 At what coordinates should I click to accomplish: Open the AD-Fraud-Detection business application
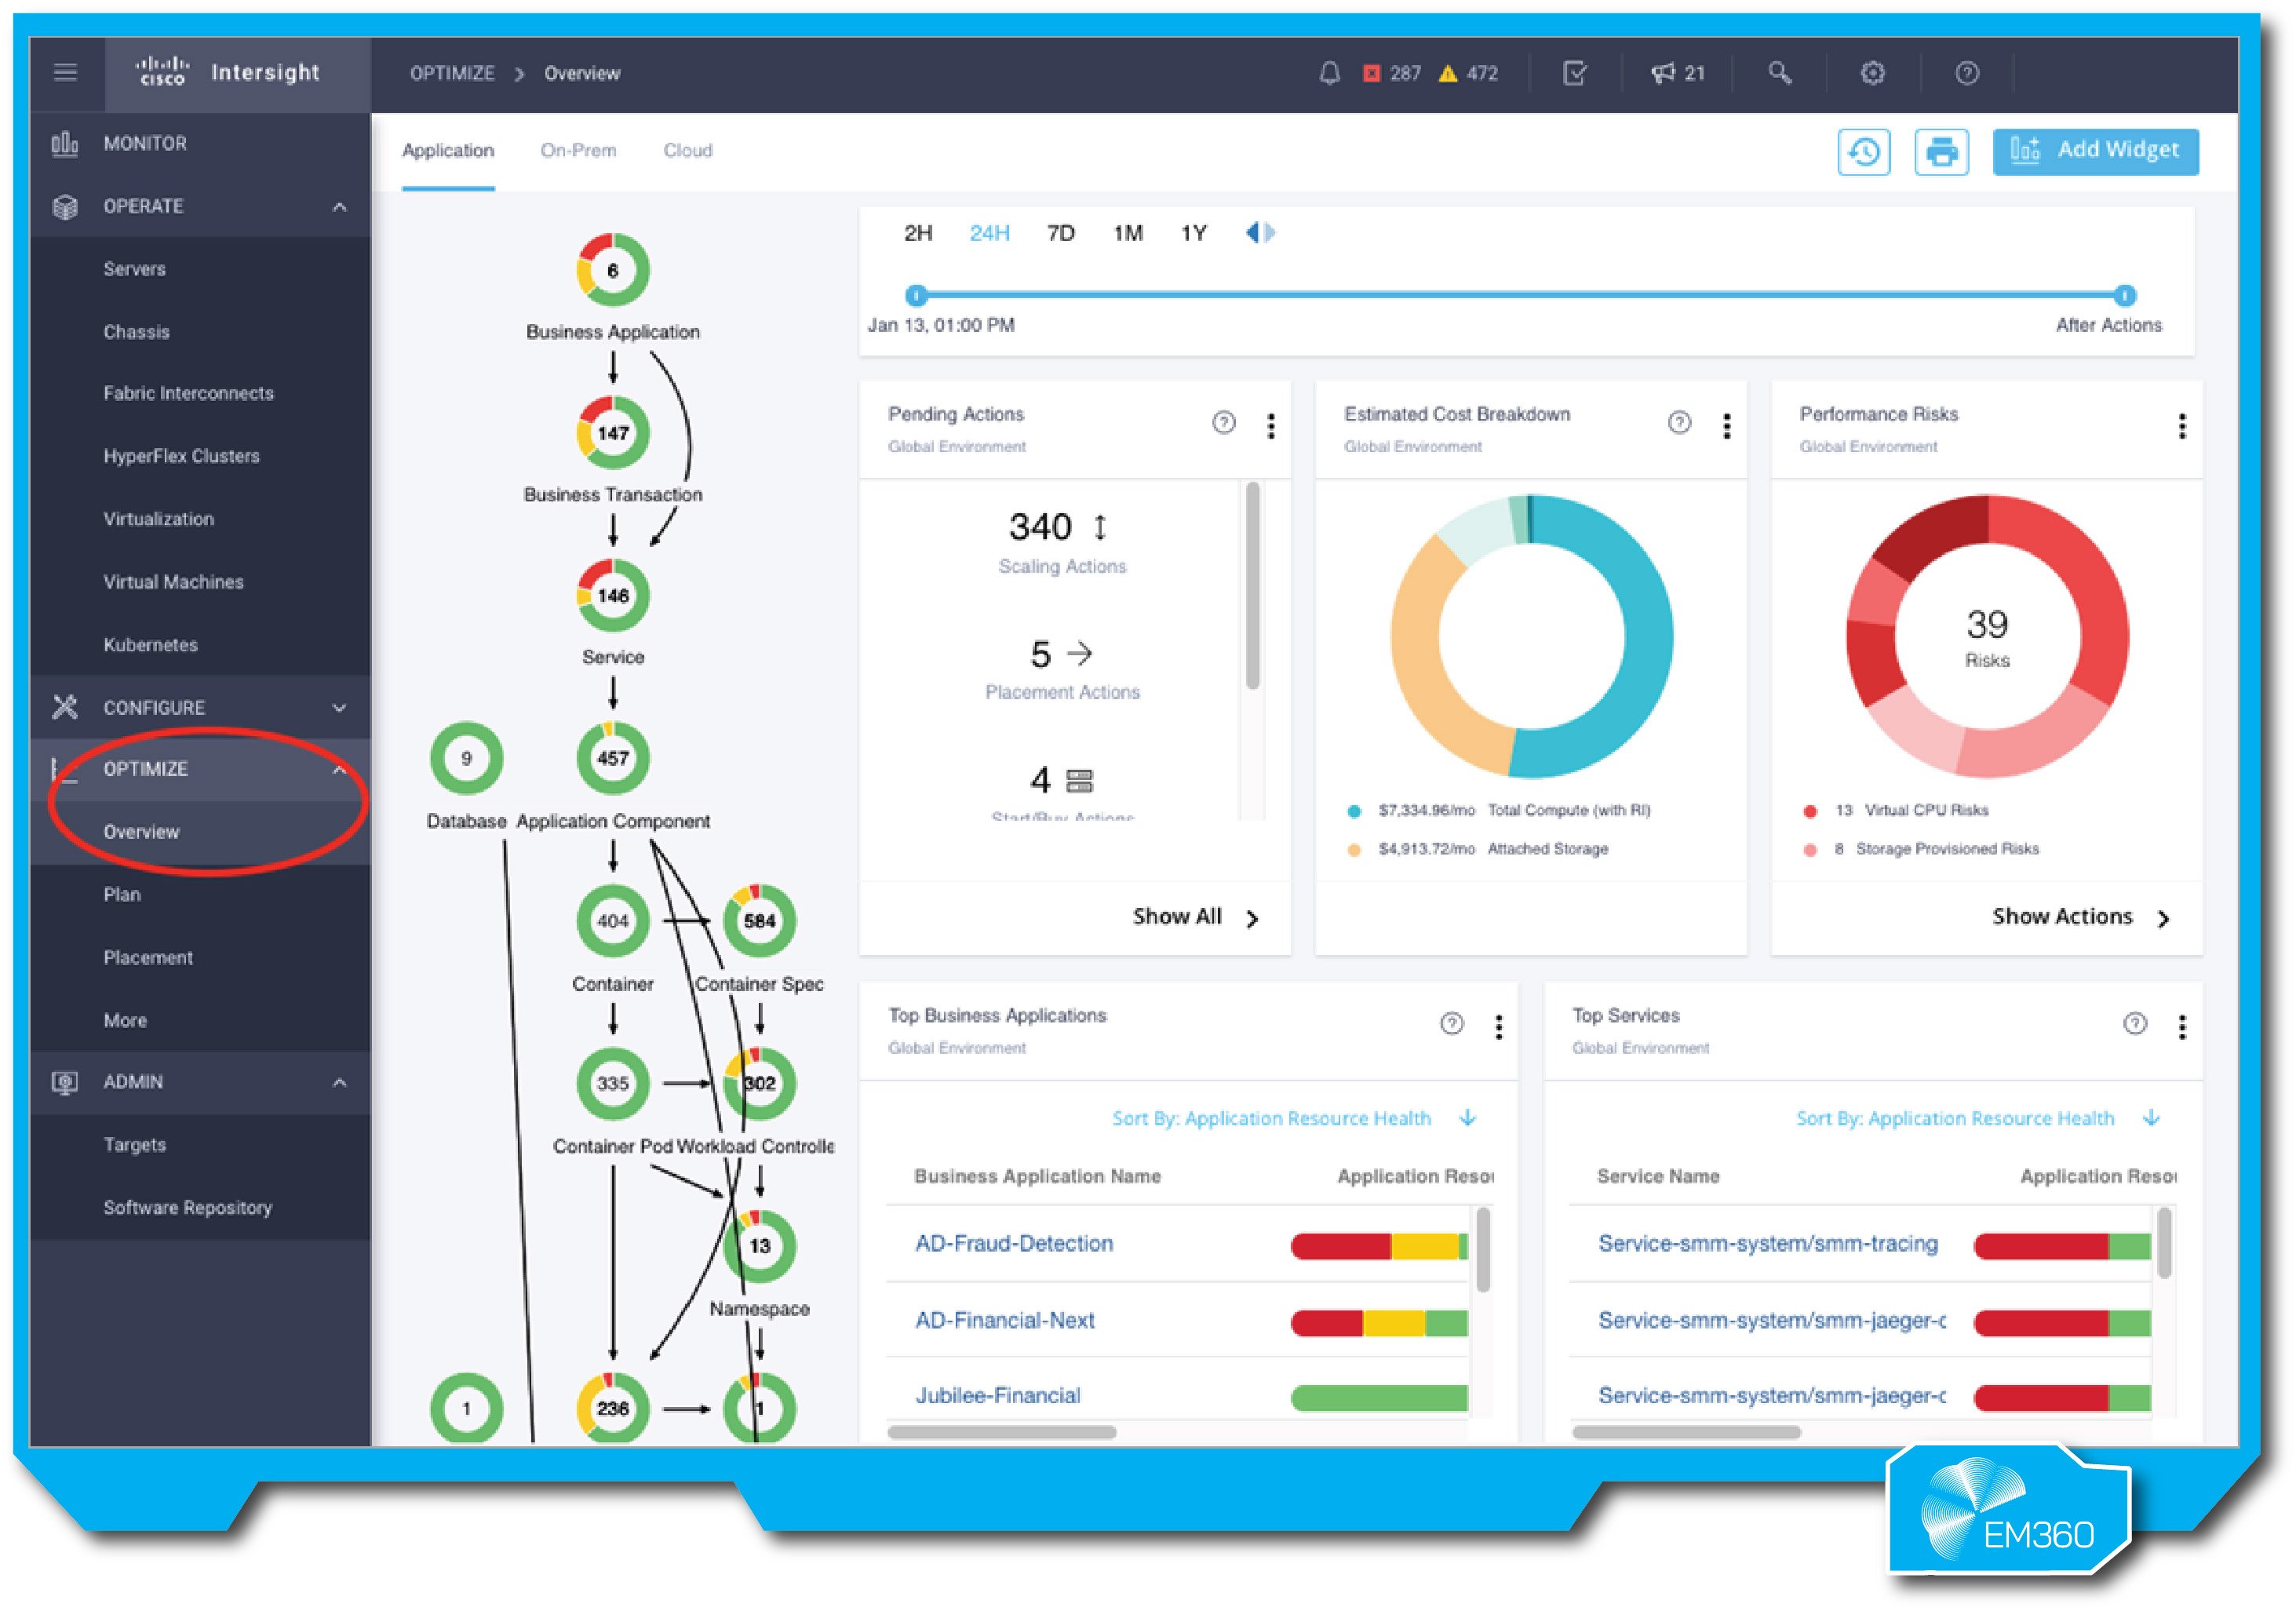point(1013,1243)
